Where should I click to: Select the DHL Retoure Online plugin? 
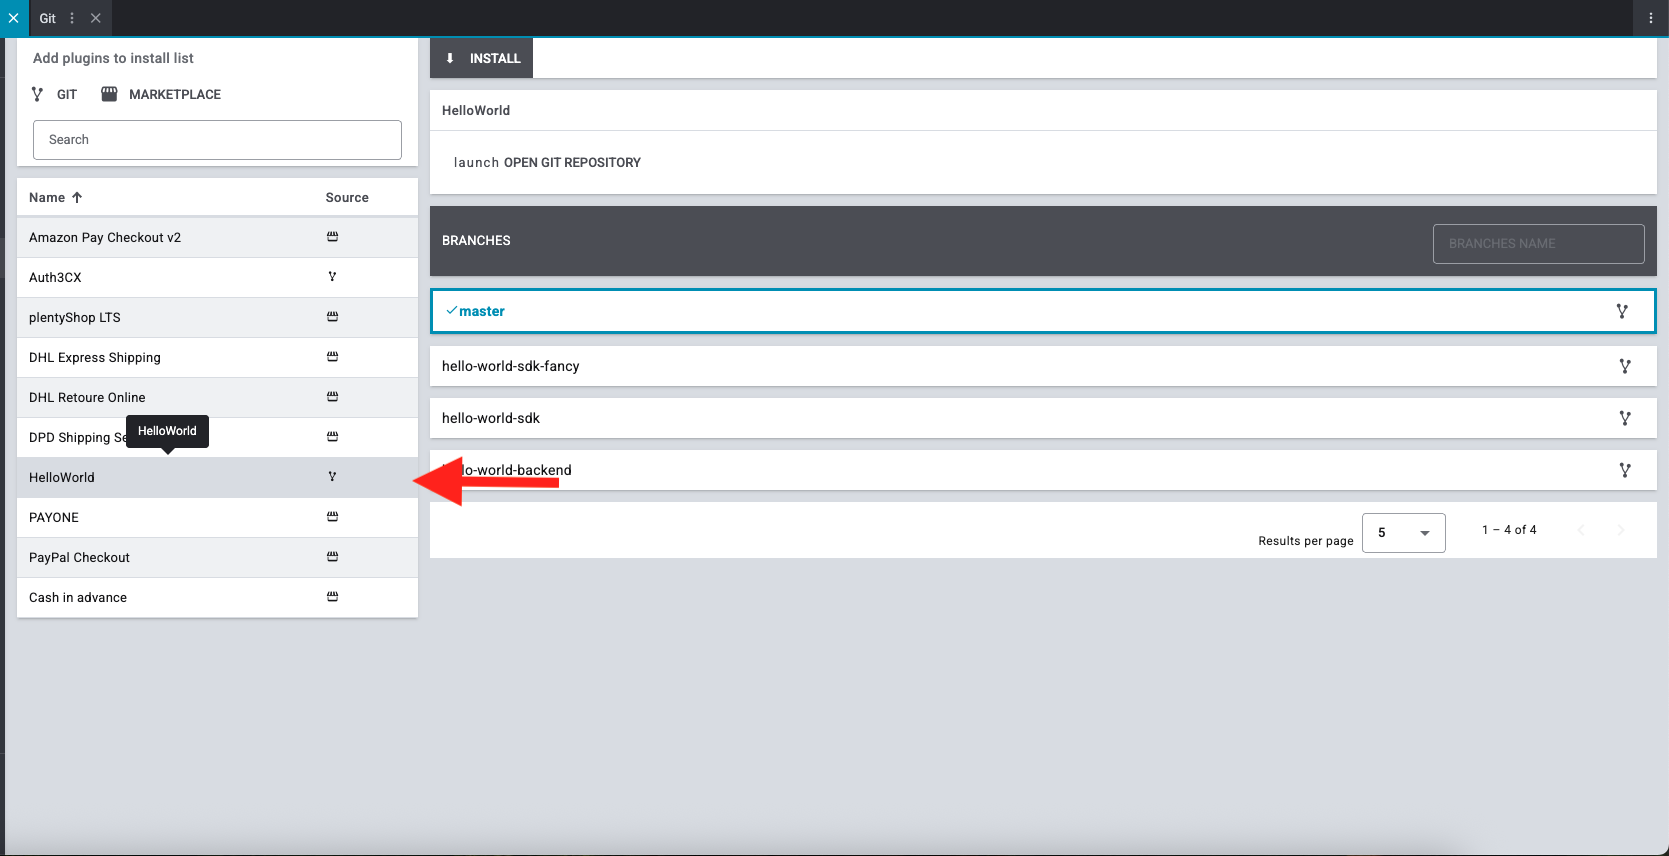(x=217, y=397)
